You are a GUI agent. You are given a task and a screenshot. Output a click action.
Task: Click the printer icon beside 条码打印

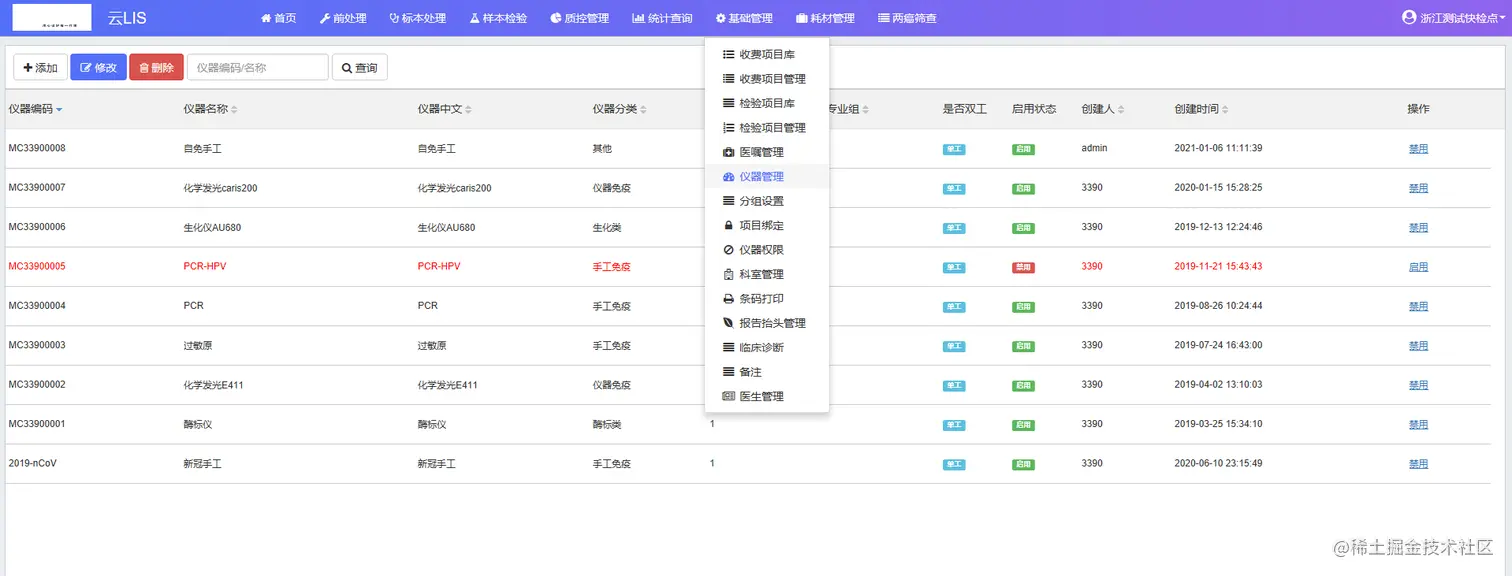click(x=727, y=298)
